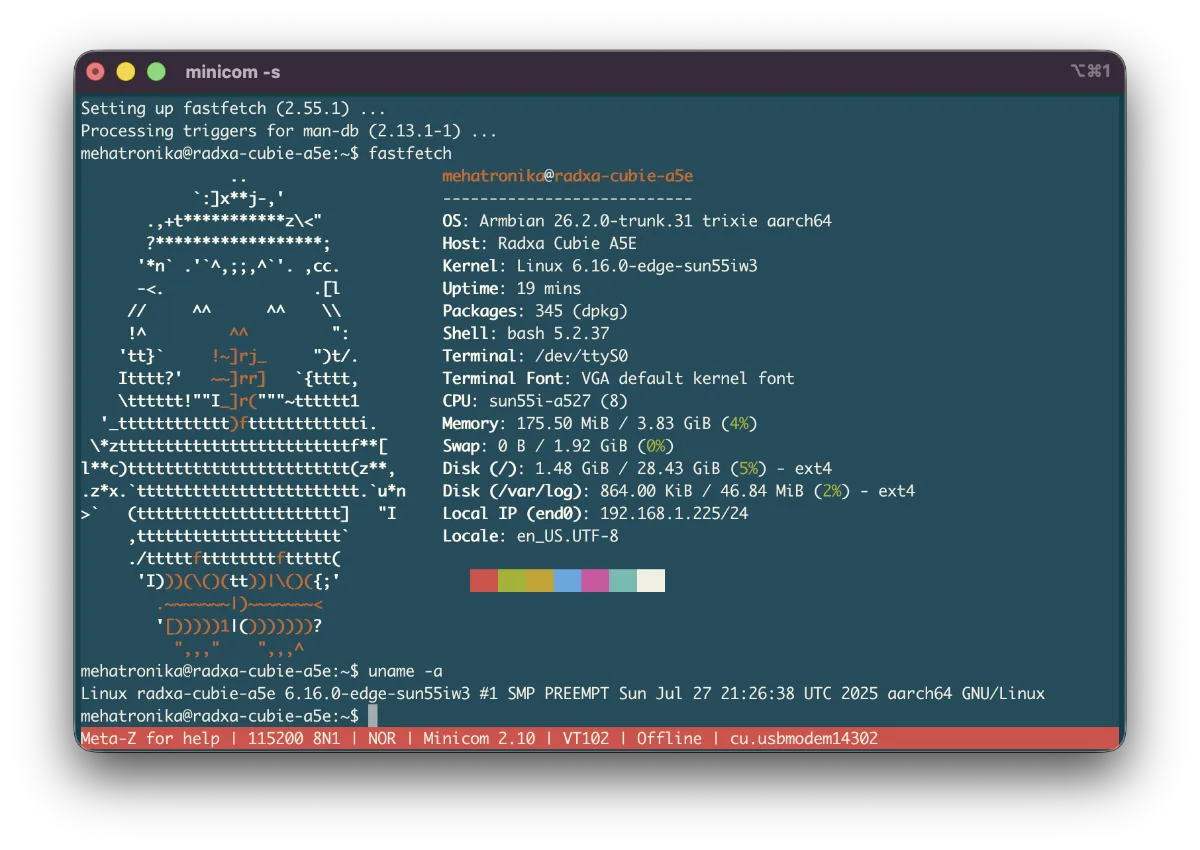Click the Local IP address 192.168.1.225/24

[x=673, y=514]
